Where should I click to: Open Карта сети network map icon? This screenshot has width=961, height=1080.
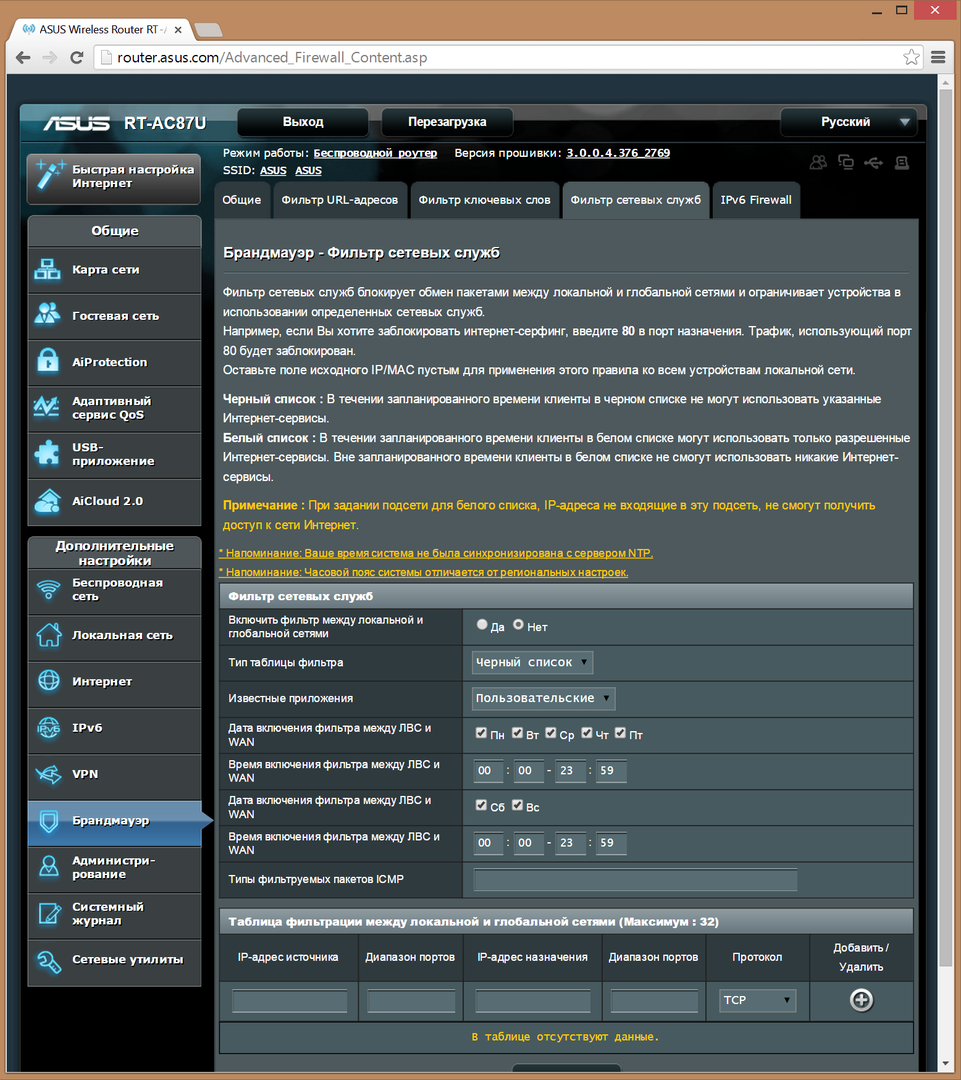(x=48, y=270)
